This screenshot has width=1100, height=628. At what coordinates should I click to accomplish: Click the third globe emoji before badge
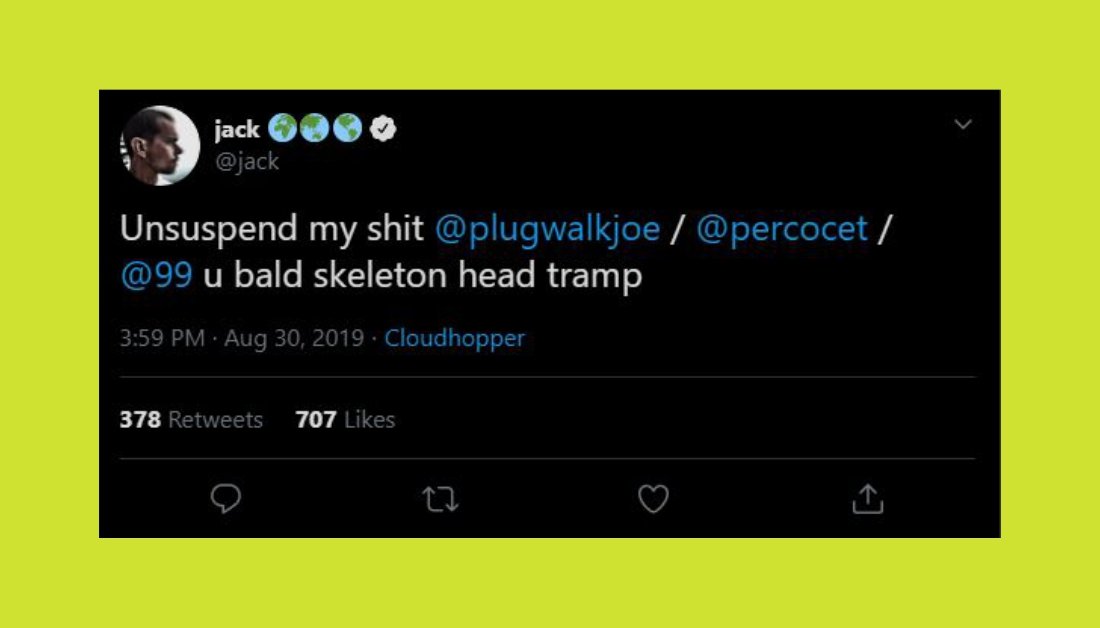(x=347, y=128)
